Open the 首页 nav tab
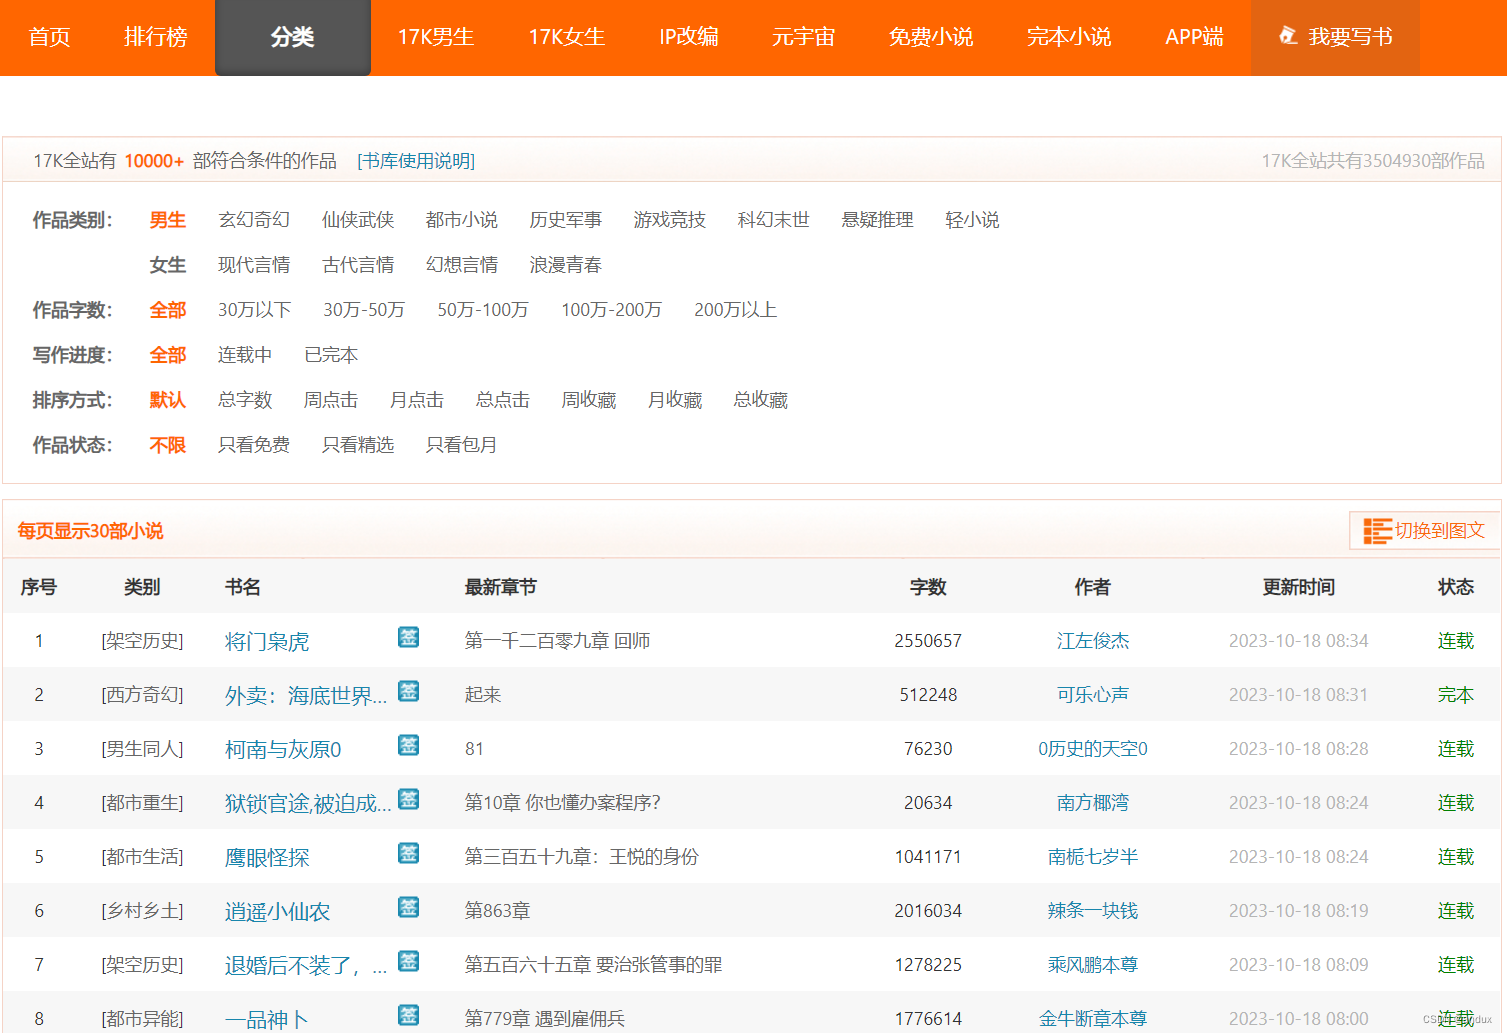 (x=49, y=37)
